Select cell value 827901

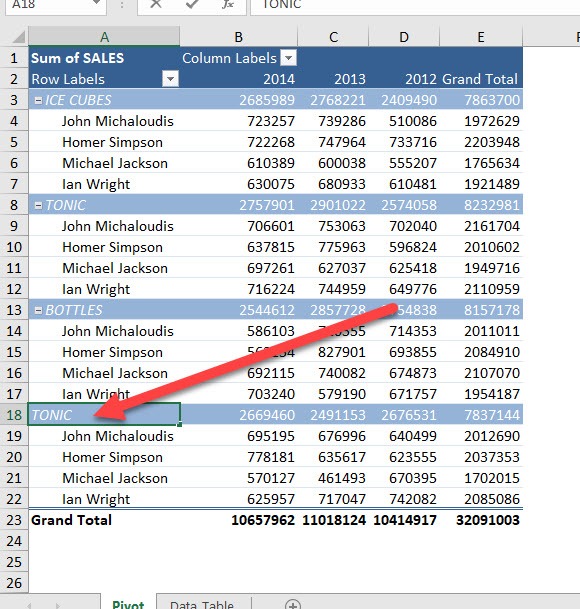[333, 352]
